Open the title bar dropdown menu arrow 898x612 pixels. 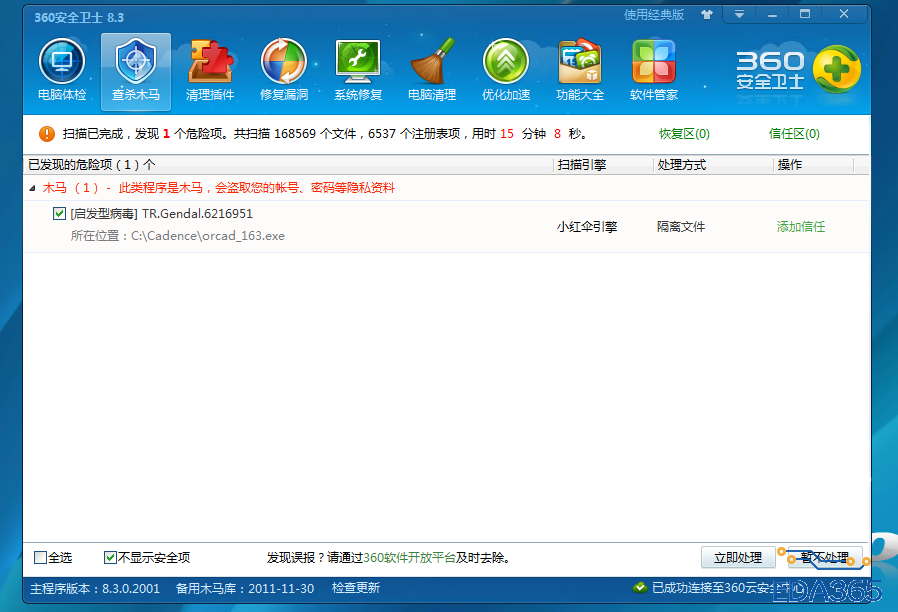point(739,14)
